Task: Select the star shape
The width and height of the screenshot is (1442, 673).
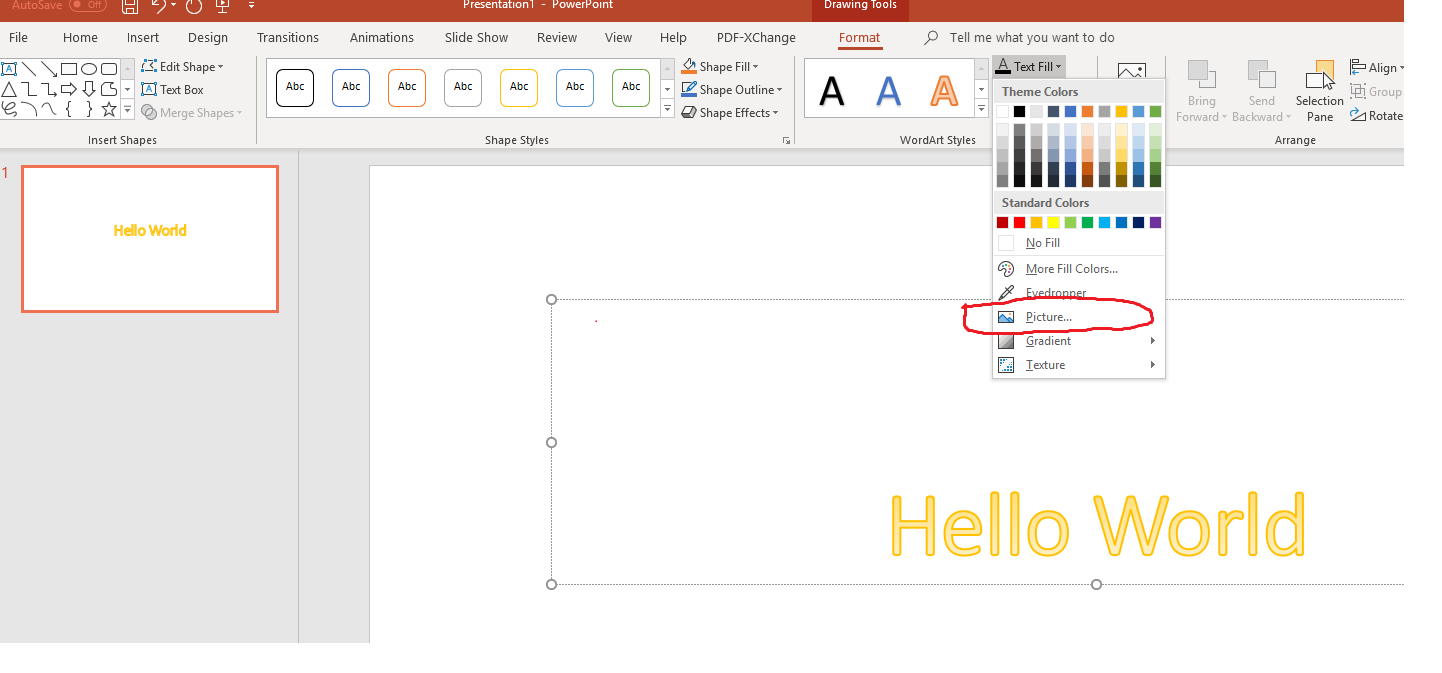Action: (x=109, y=109)
